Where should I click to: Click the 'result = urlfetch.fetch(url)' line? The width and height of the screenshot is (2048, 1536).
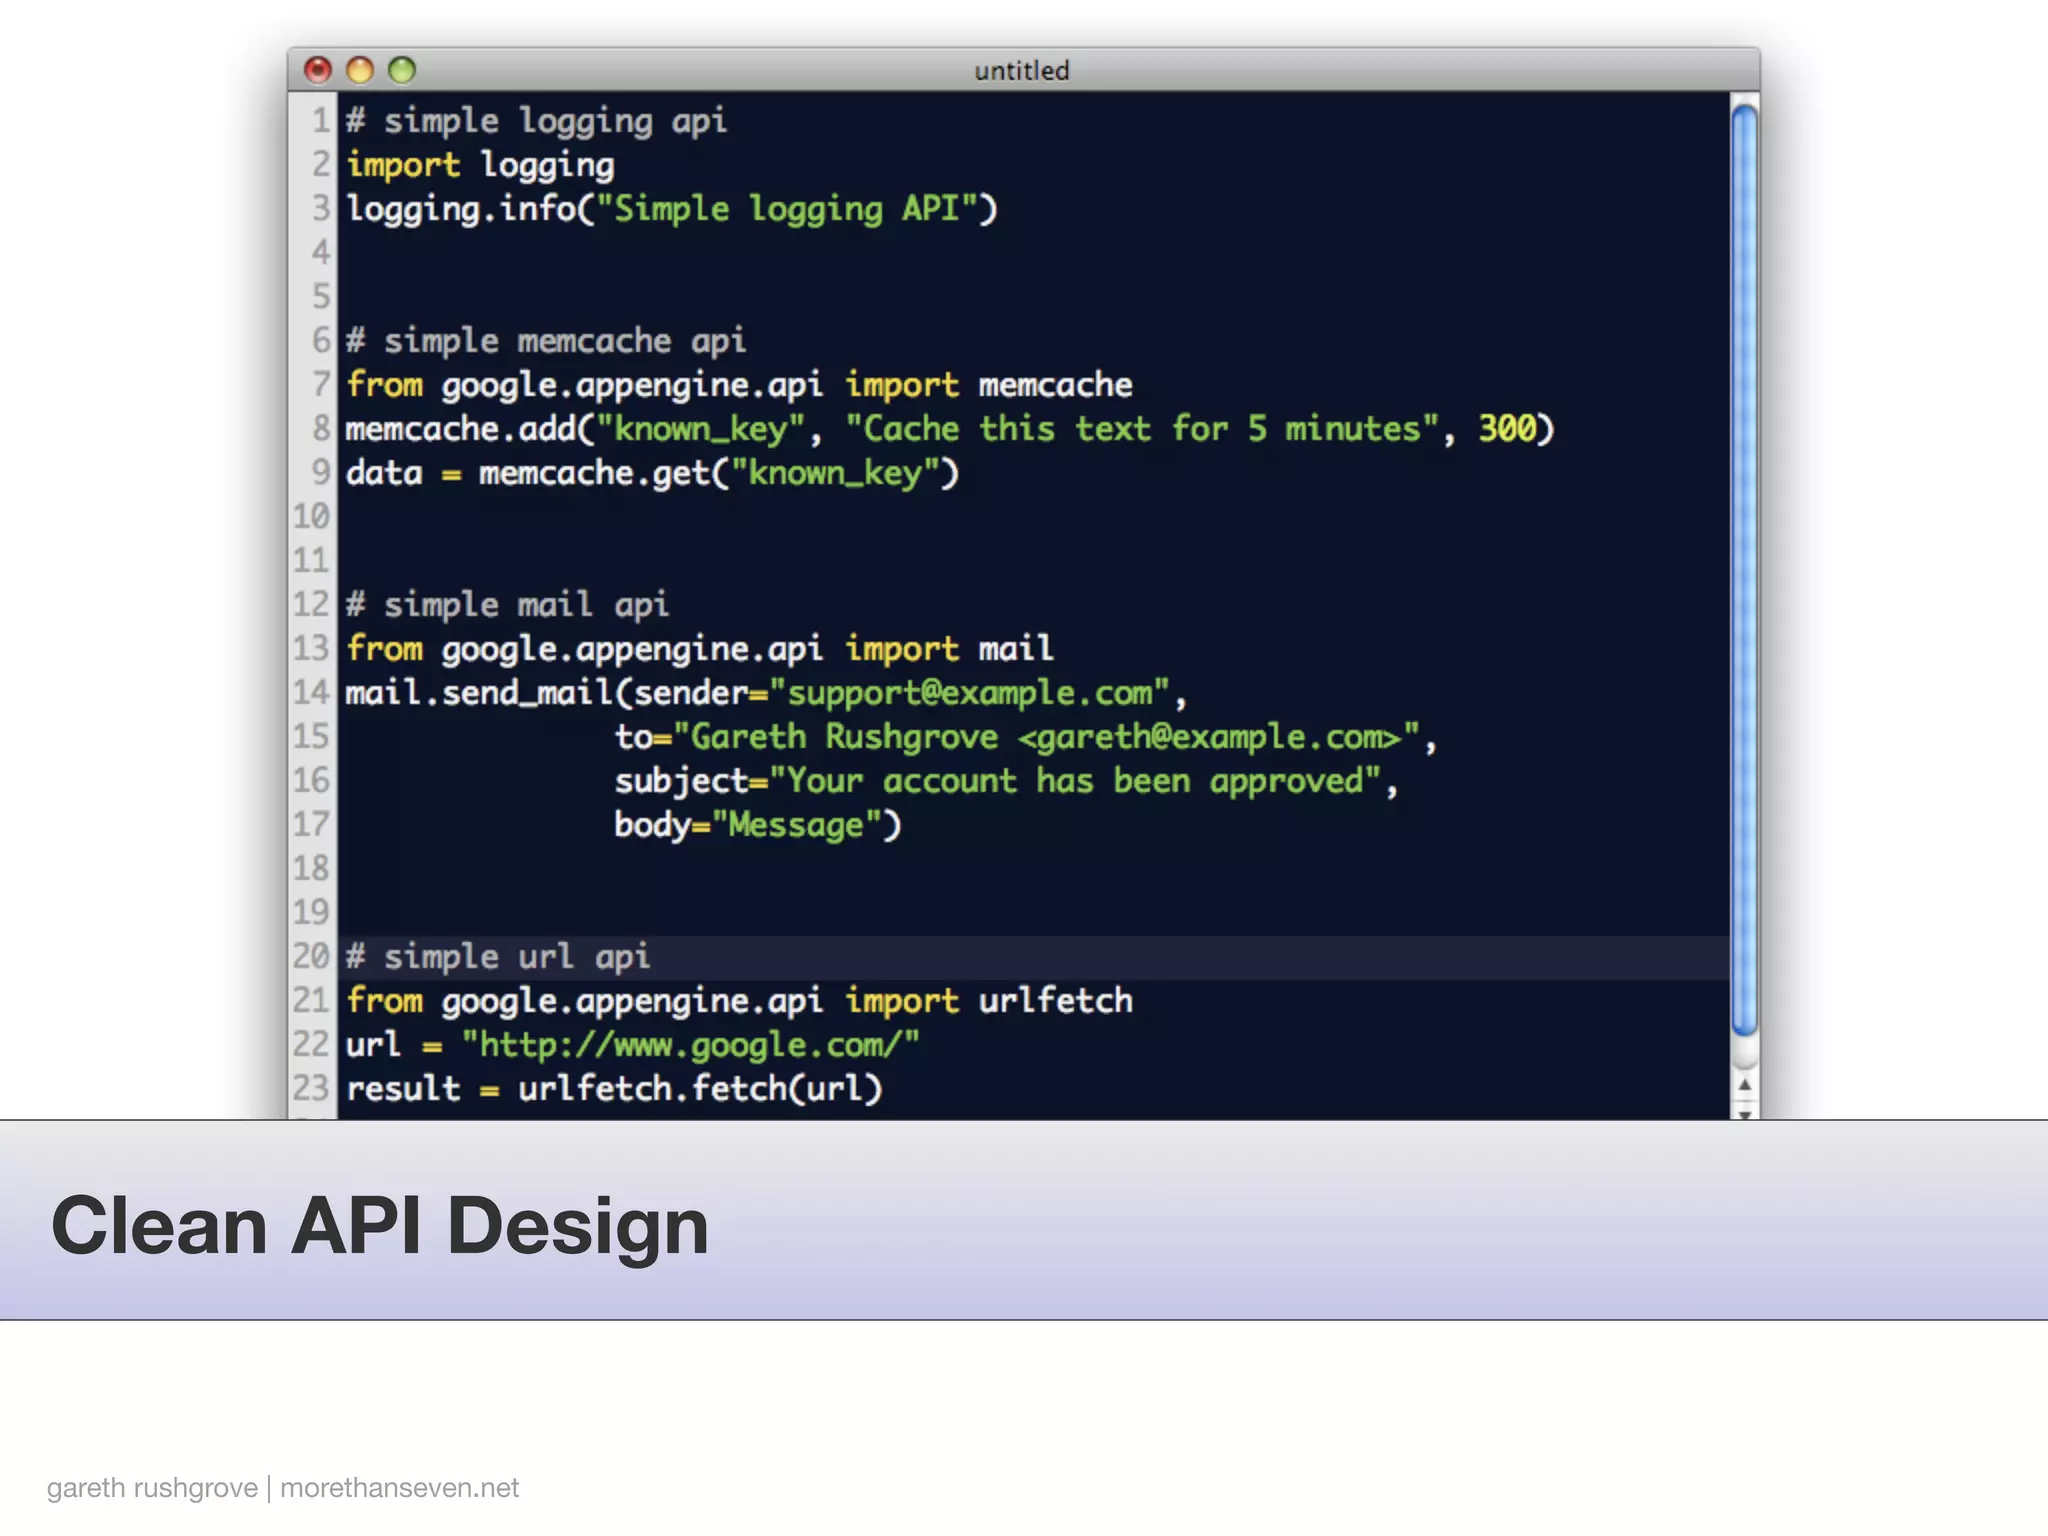pyautogui.click(x=614, y=1089)
